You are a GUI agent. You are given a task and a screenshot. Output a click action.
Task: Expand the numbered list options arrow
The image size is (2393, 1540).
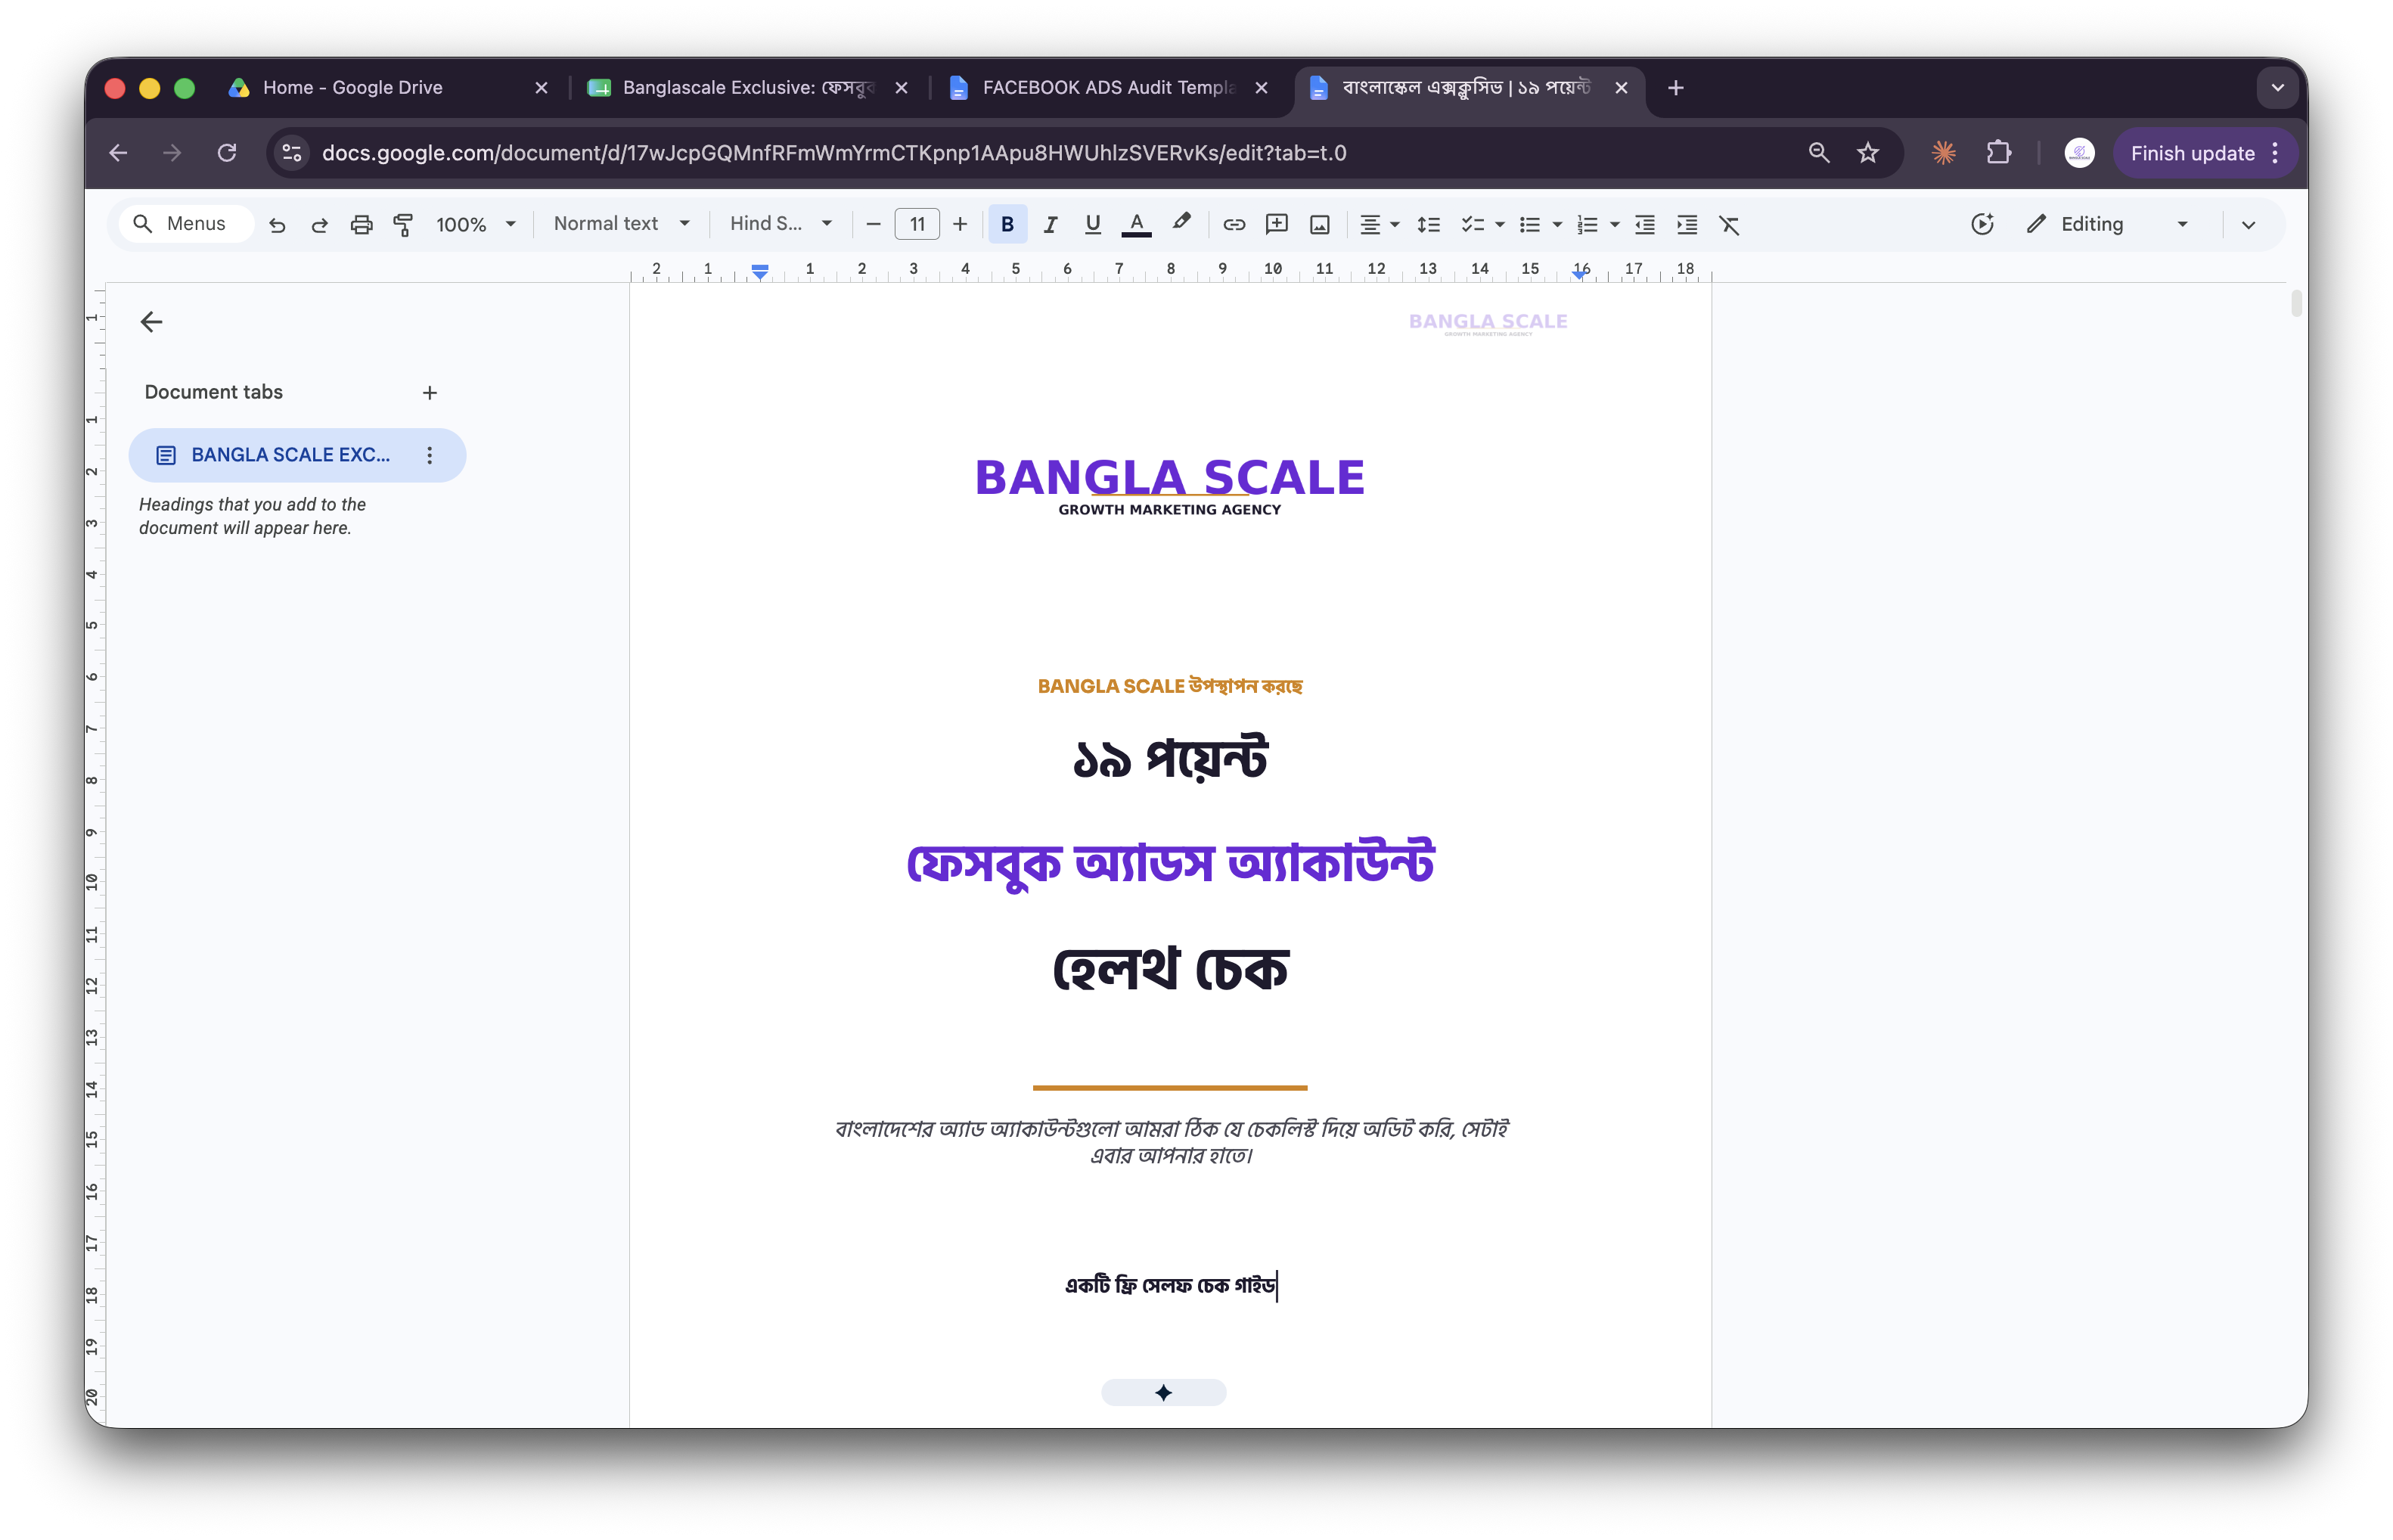(1614, 225)
